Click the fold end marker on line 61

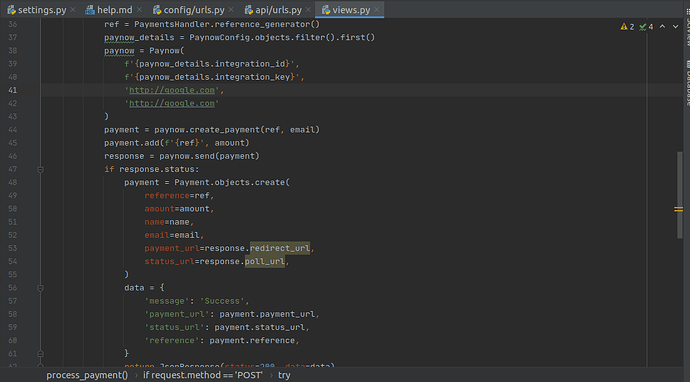coord(40,353)
